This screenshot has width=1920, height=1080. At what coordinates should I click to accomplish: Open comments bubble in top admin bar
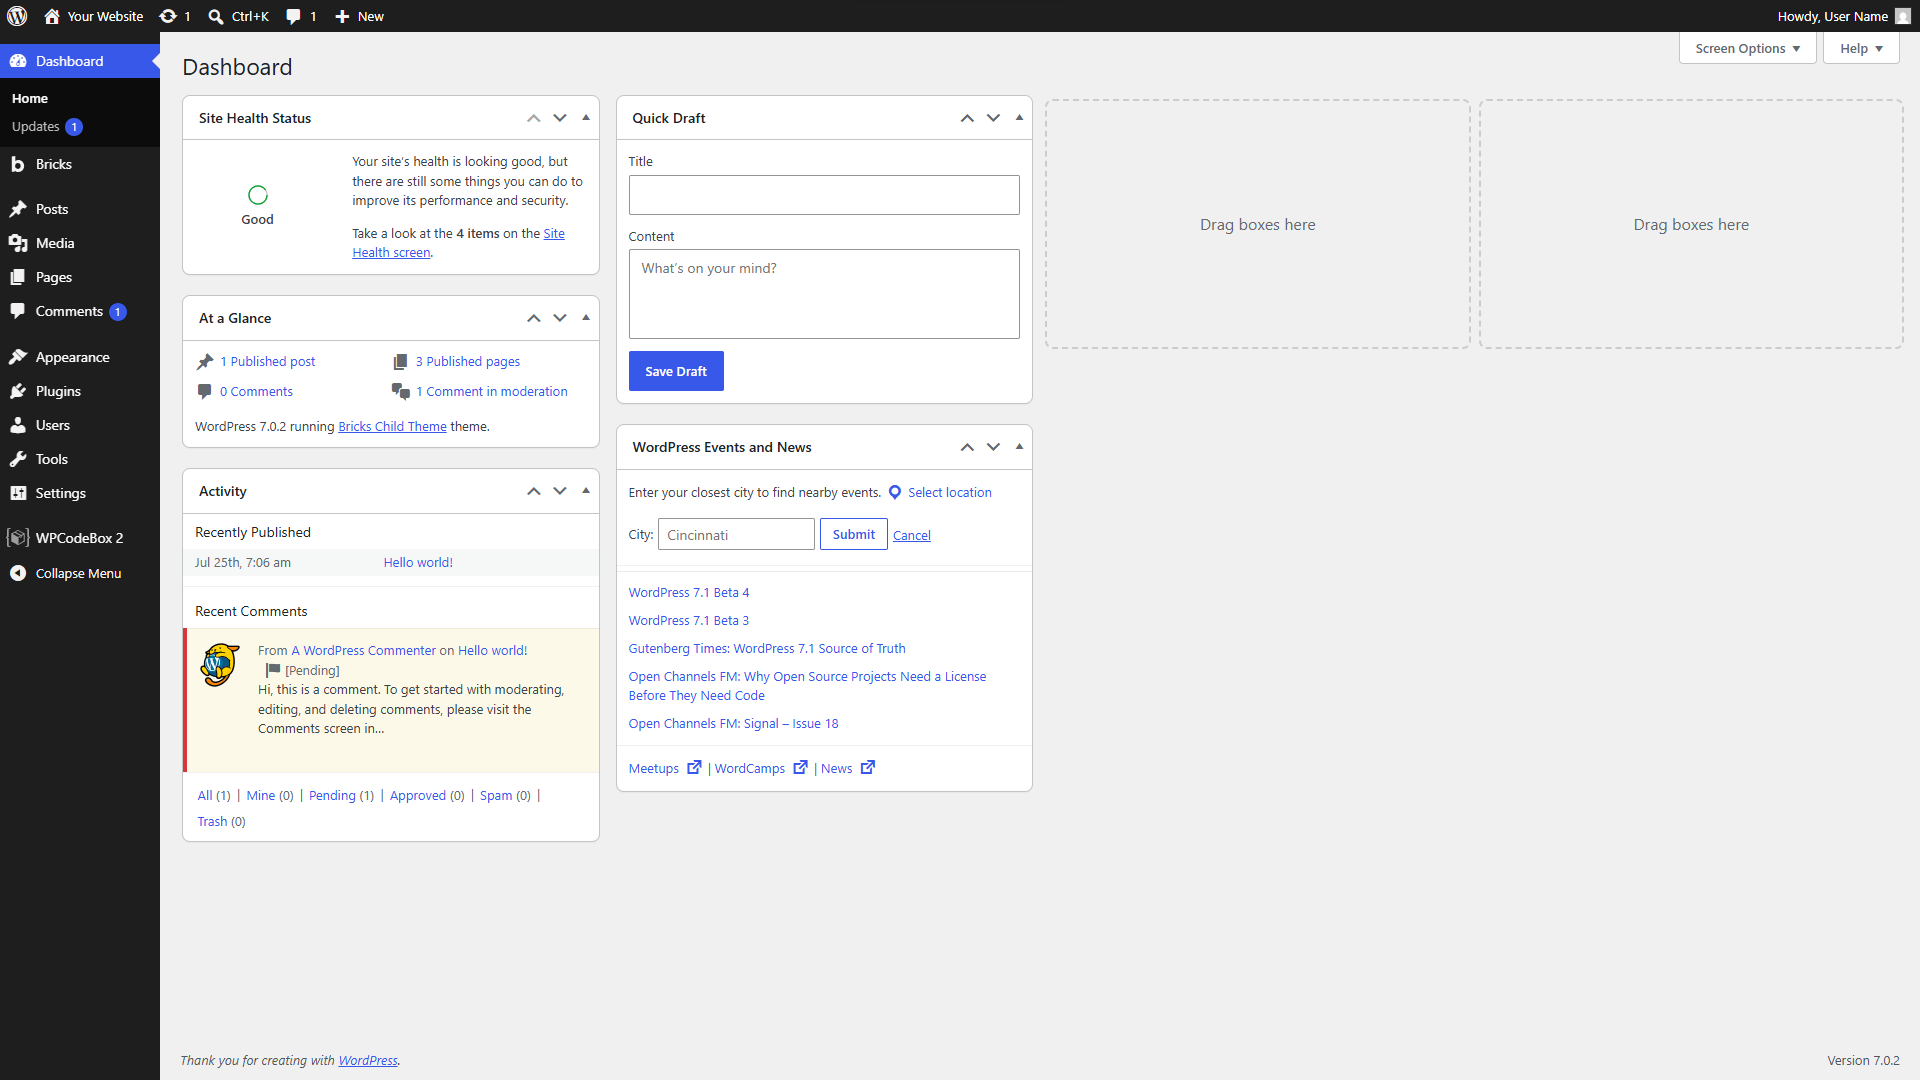pos(293,16)
